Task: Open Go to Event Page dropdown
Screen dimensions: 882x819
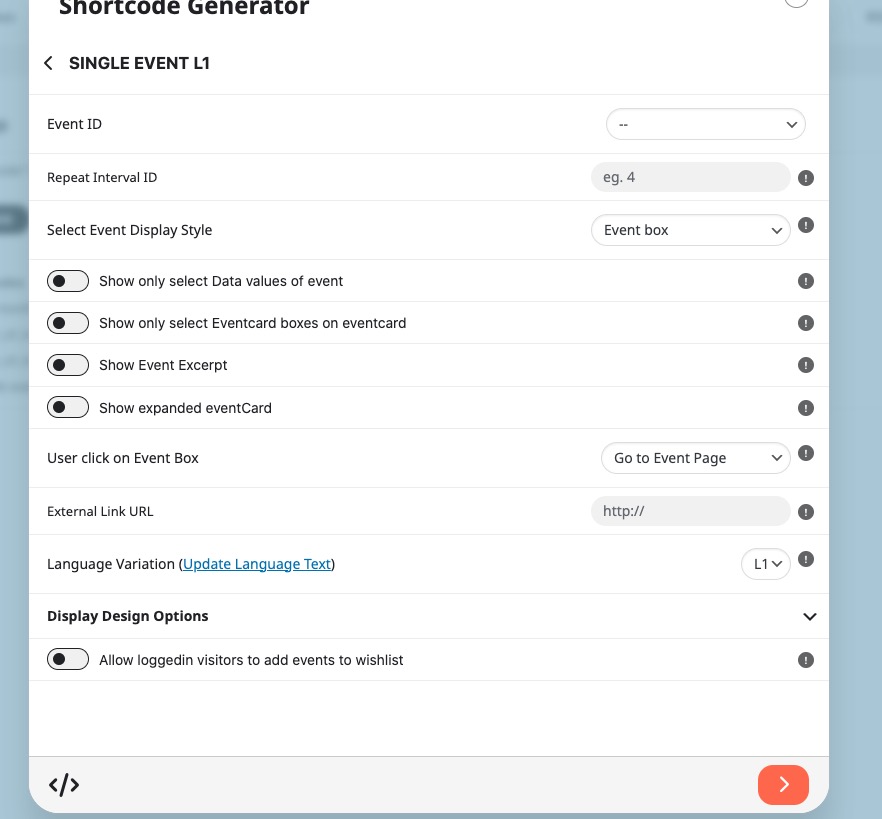Action: click(x=695, y=458)
